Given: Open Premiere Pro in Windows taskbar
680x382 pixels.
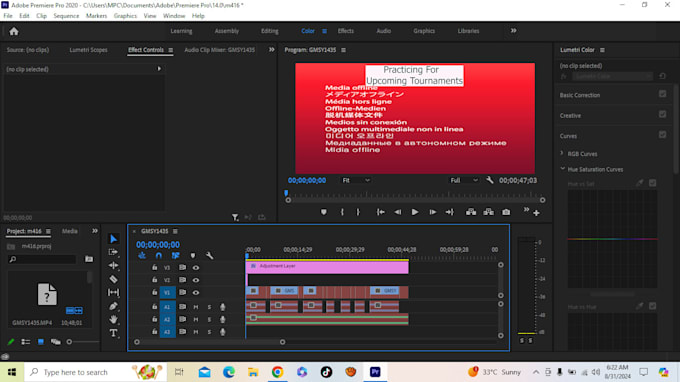Looking at the screenshot, I should [x=375, y=372].
